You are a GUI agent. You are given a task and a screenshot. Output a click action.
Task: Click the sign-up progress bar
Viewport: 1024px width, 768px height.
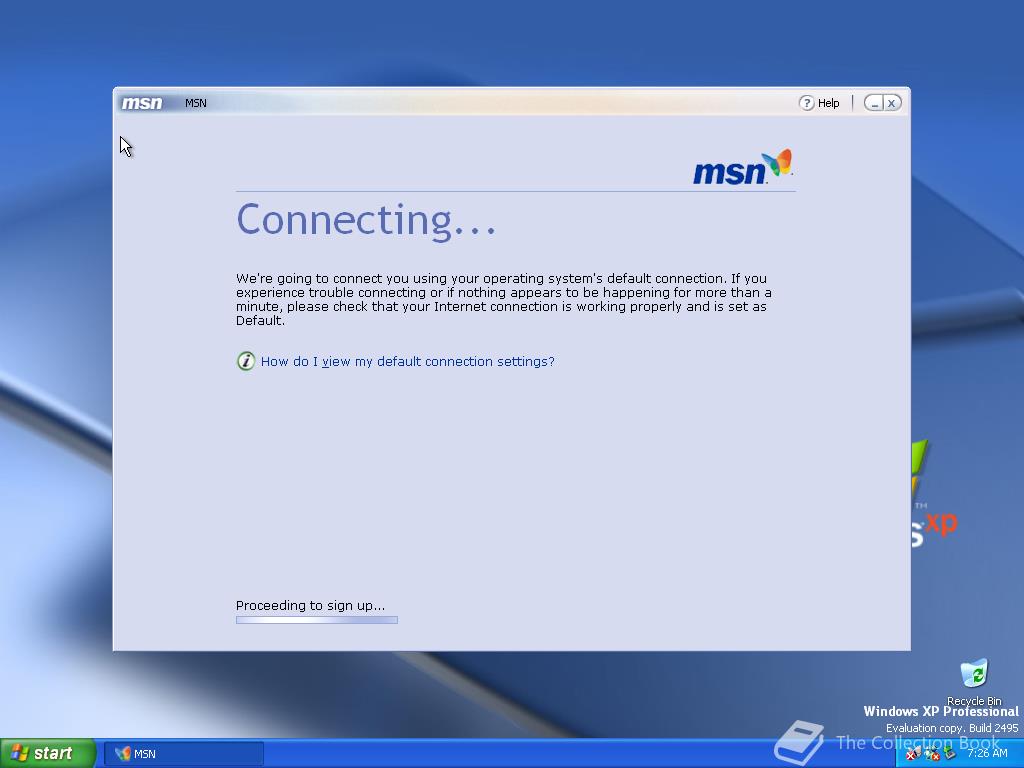coord(317,620)
